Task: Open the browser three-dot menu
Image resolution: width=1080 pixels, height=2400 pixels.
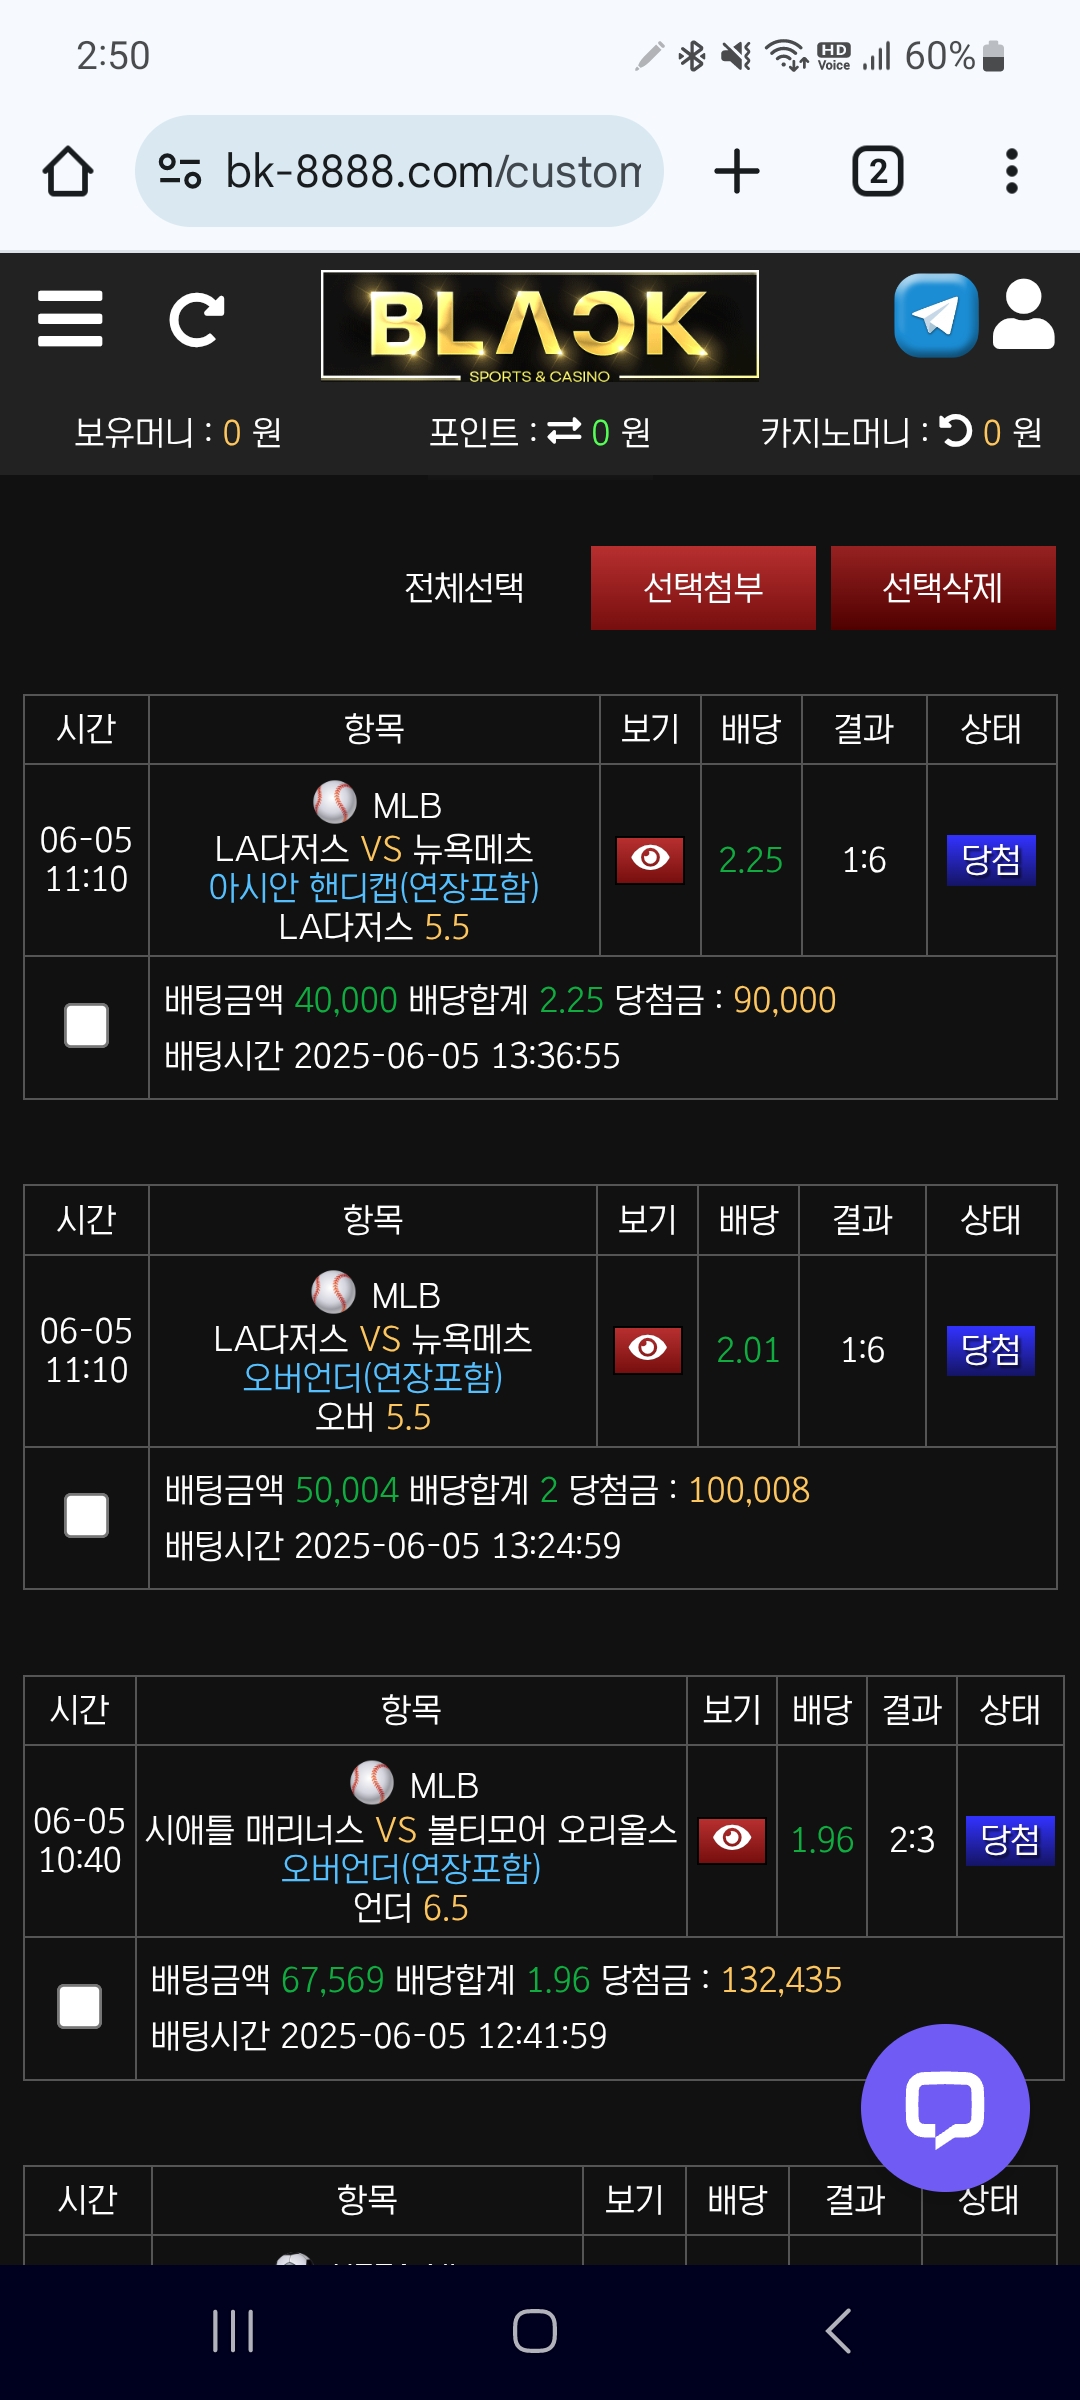Action: 1012,171
